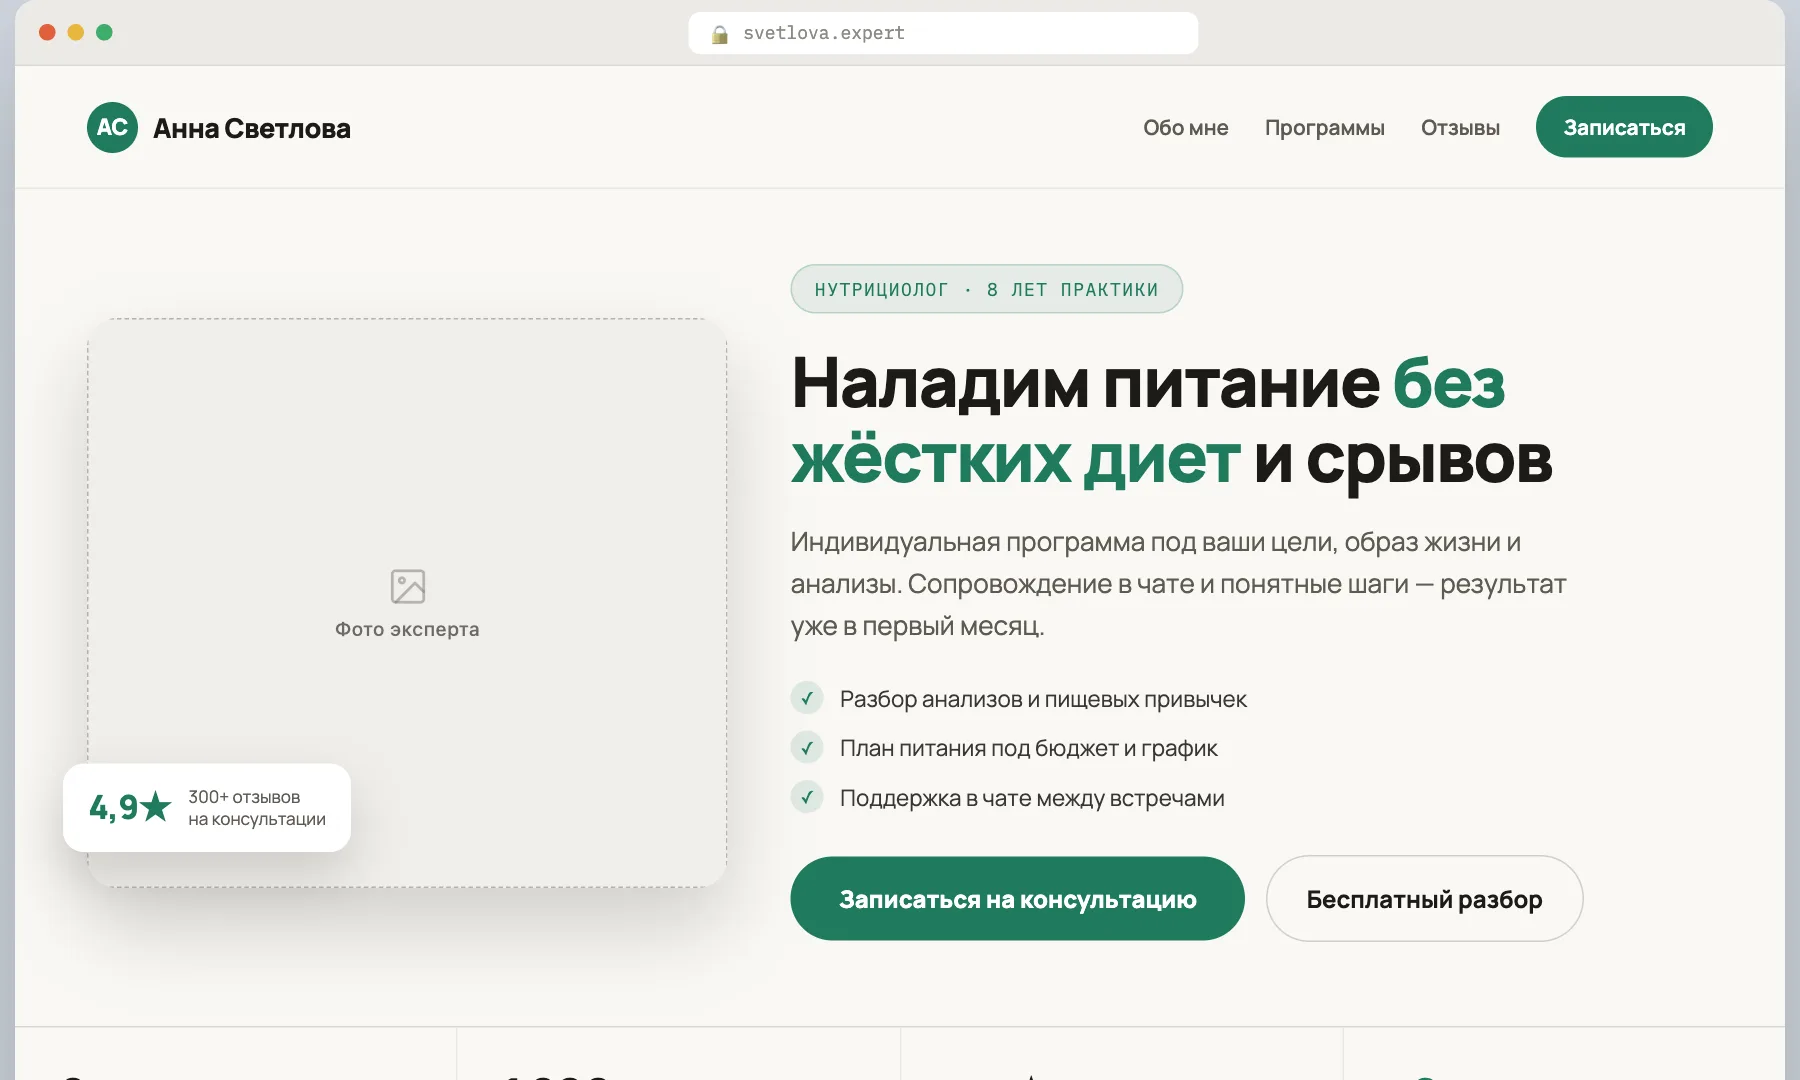The height and width of the screenshot is (1080, 1800).
Task: Click the Индивидуальная программа description paragraph
Action: pyautogui.click(x=1178, y=584)
